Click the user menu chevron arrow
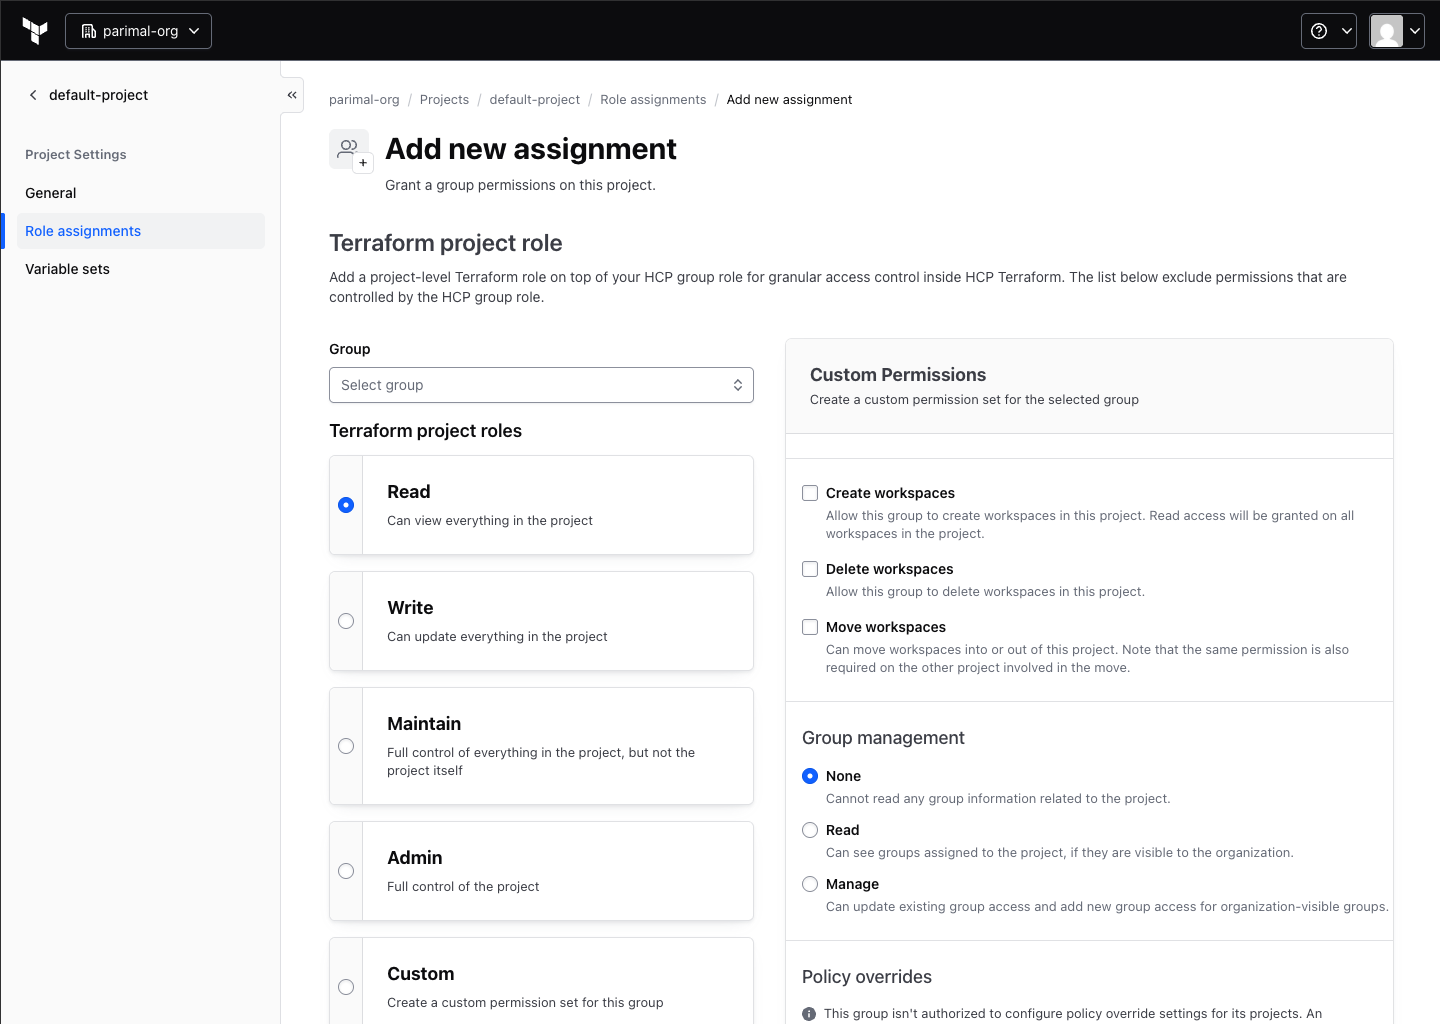This screenshot has height=1024, width=1440. pyautogui.click(x=1415, y=31)
